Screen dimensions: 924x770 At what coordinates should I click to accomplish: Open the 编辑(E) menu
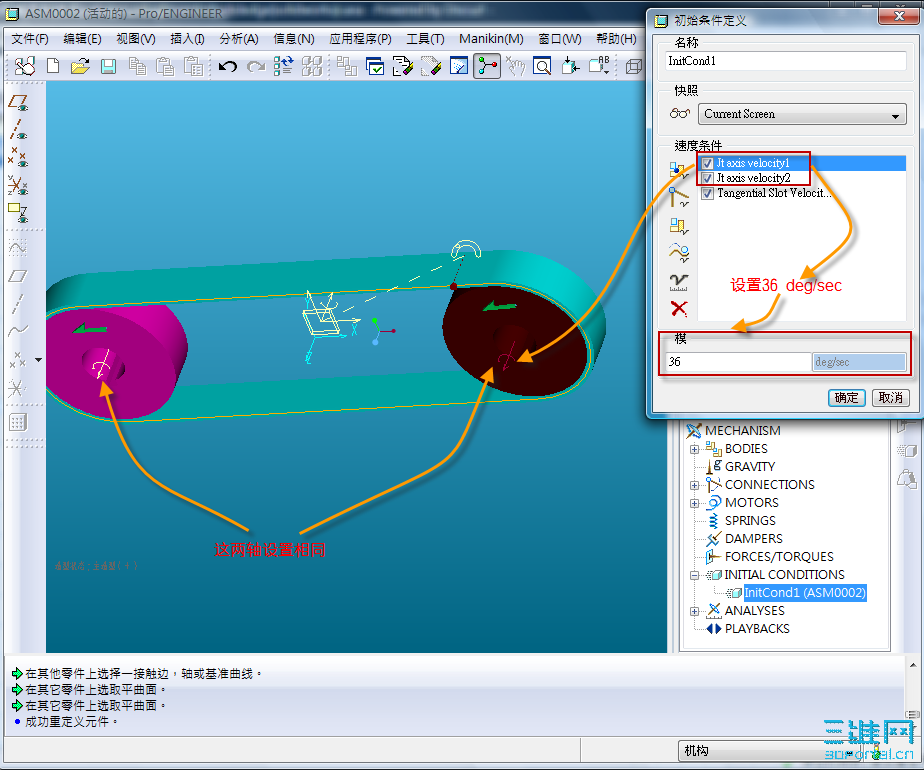82,39
